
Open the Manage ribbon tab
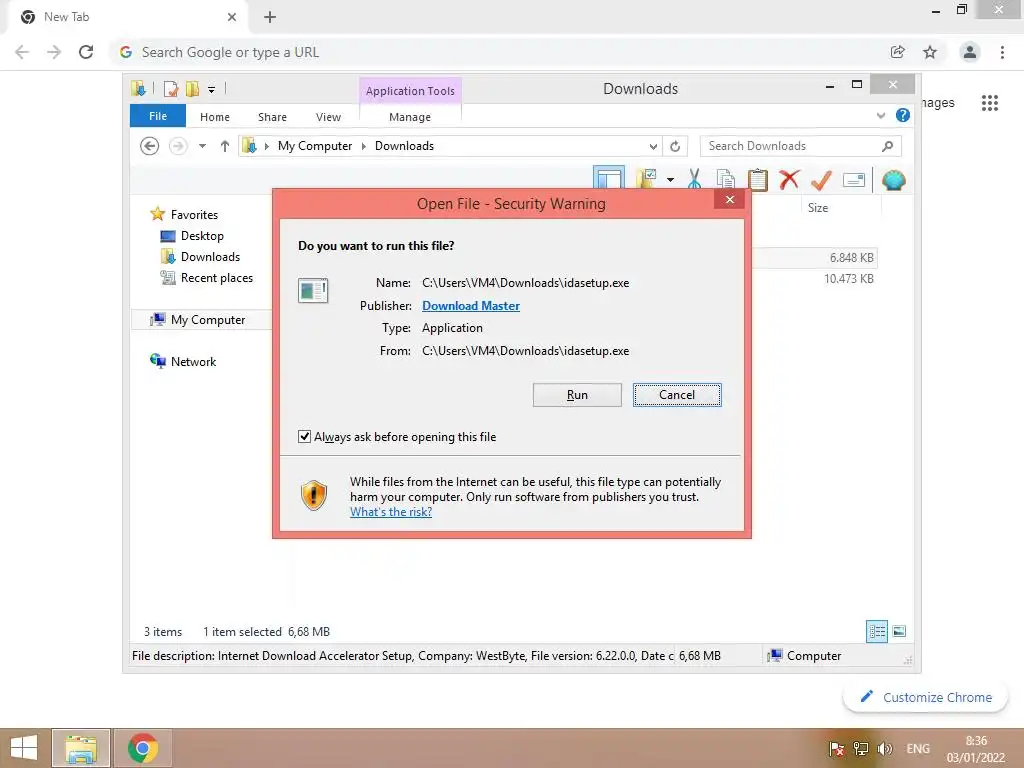[410, 117]
